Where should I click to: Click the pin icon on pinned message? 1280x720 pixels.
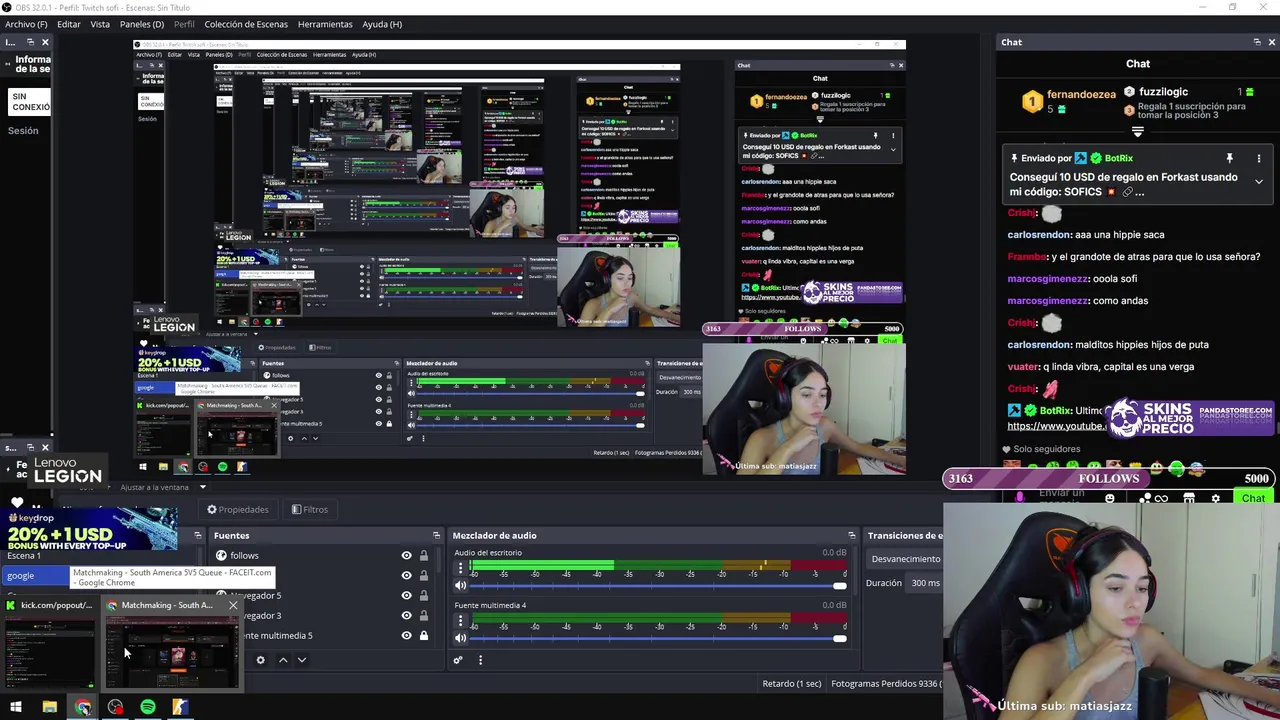click(x=1230, y=158)
